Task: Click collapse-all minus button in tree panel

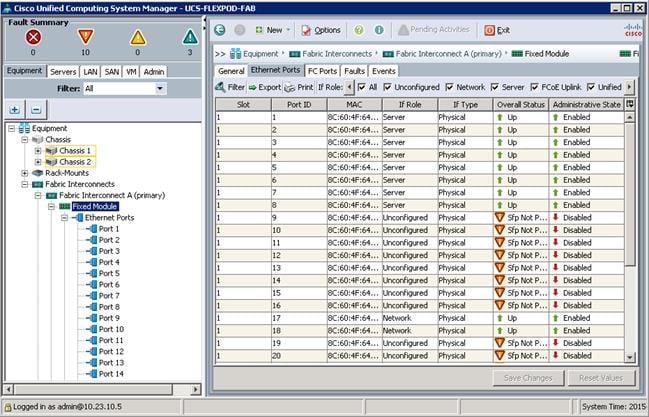Action: pyautogui.click(x=36, y=110)
